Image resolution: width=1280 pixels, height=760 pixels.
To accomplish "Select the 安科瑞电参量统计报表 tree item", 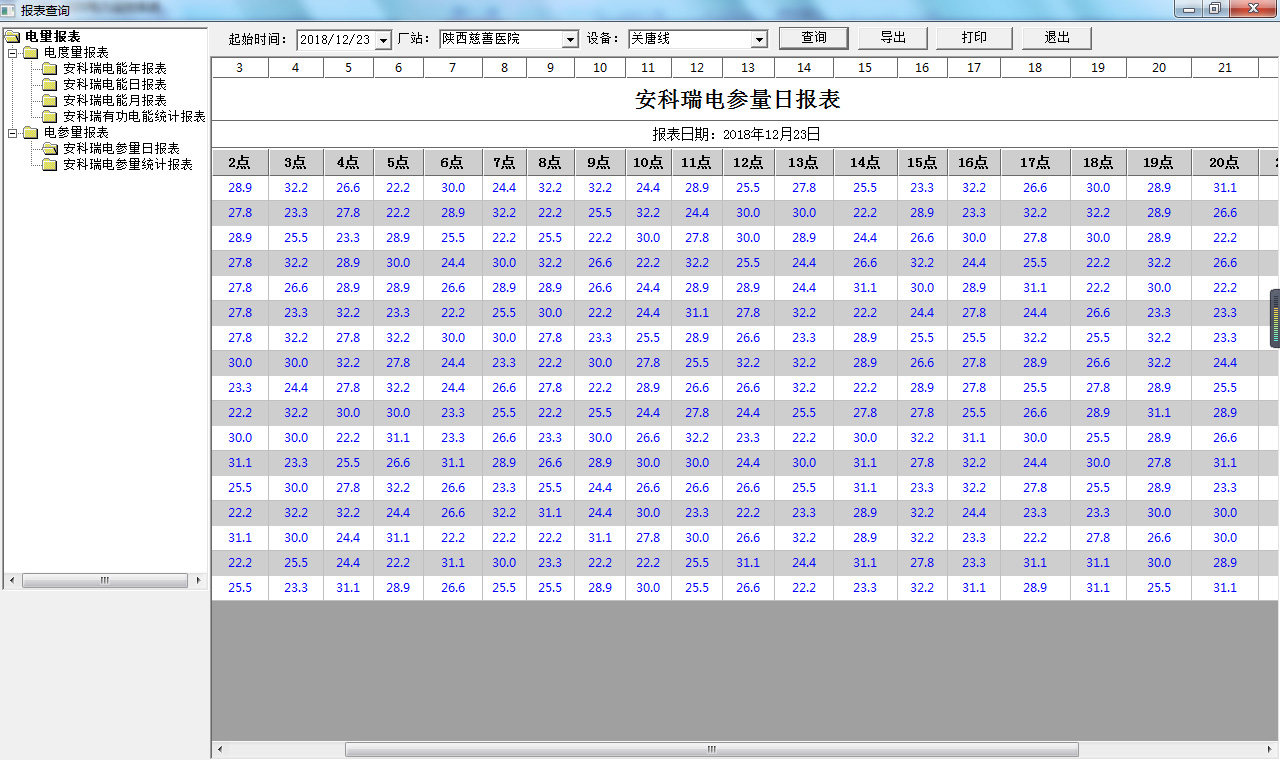I will 128,165.
